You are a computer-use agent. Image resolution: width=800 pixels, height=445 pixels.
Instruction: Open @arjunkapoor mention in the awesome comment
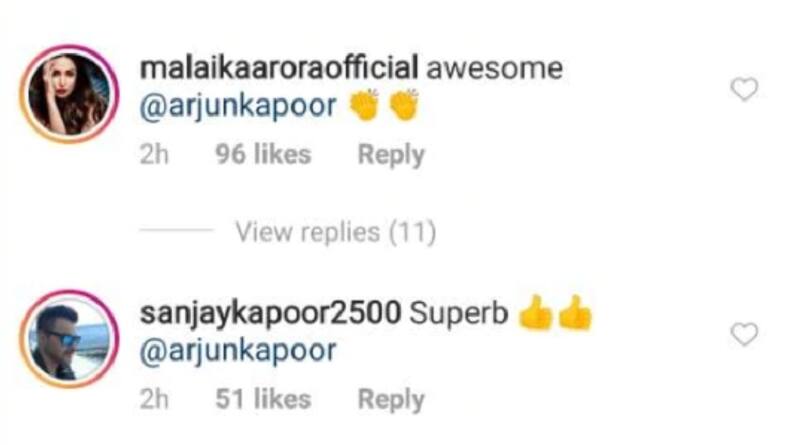[238, 107]
